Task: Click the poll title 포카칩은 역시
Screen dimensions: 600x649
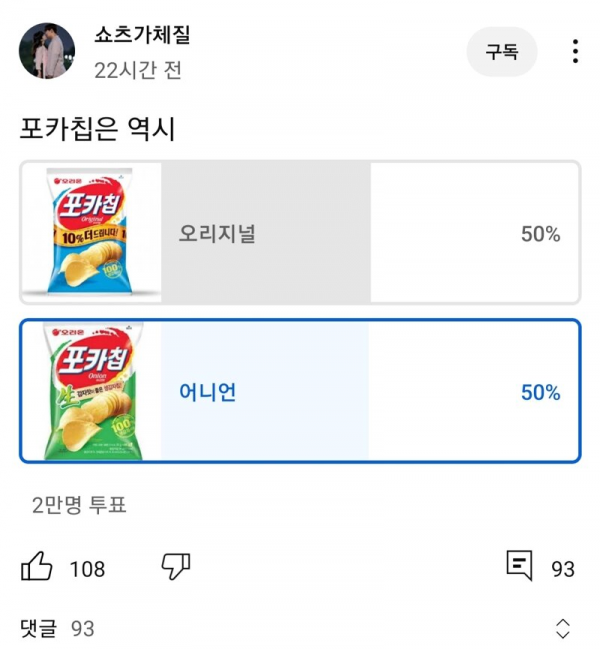Action: [98, 129]
